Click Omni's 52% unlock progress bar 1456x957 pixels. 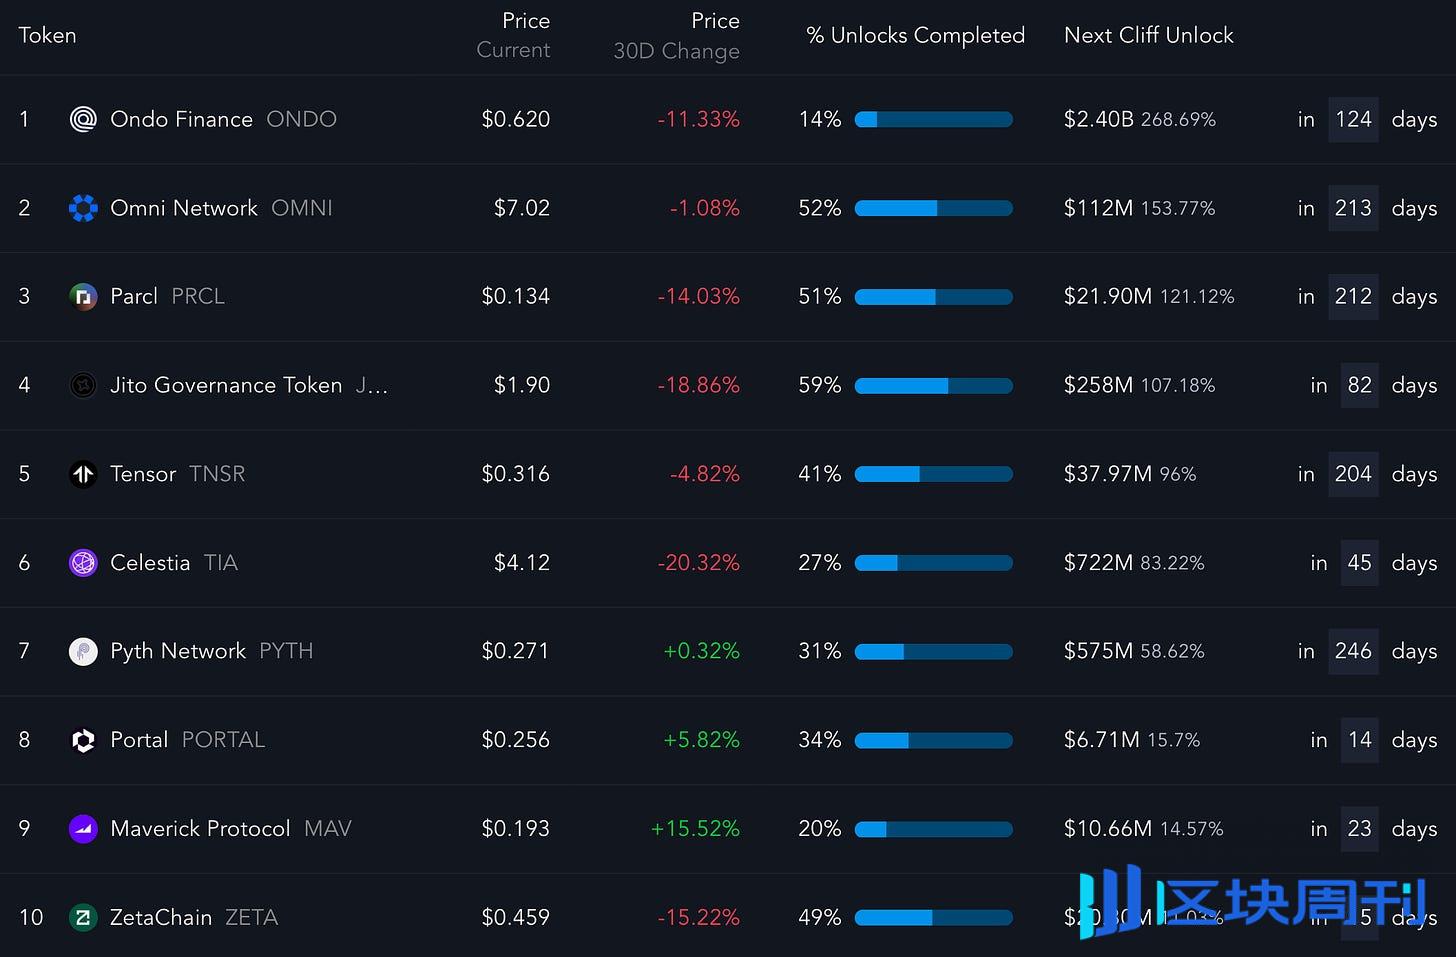coord(934,208)
